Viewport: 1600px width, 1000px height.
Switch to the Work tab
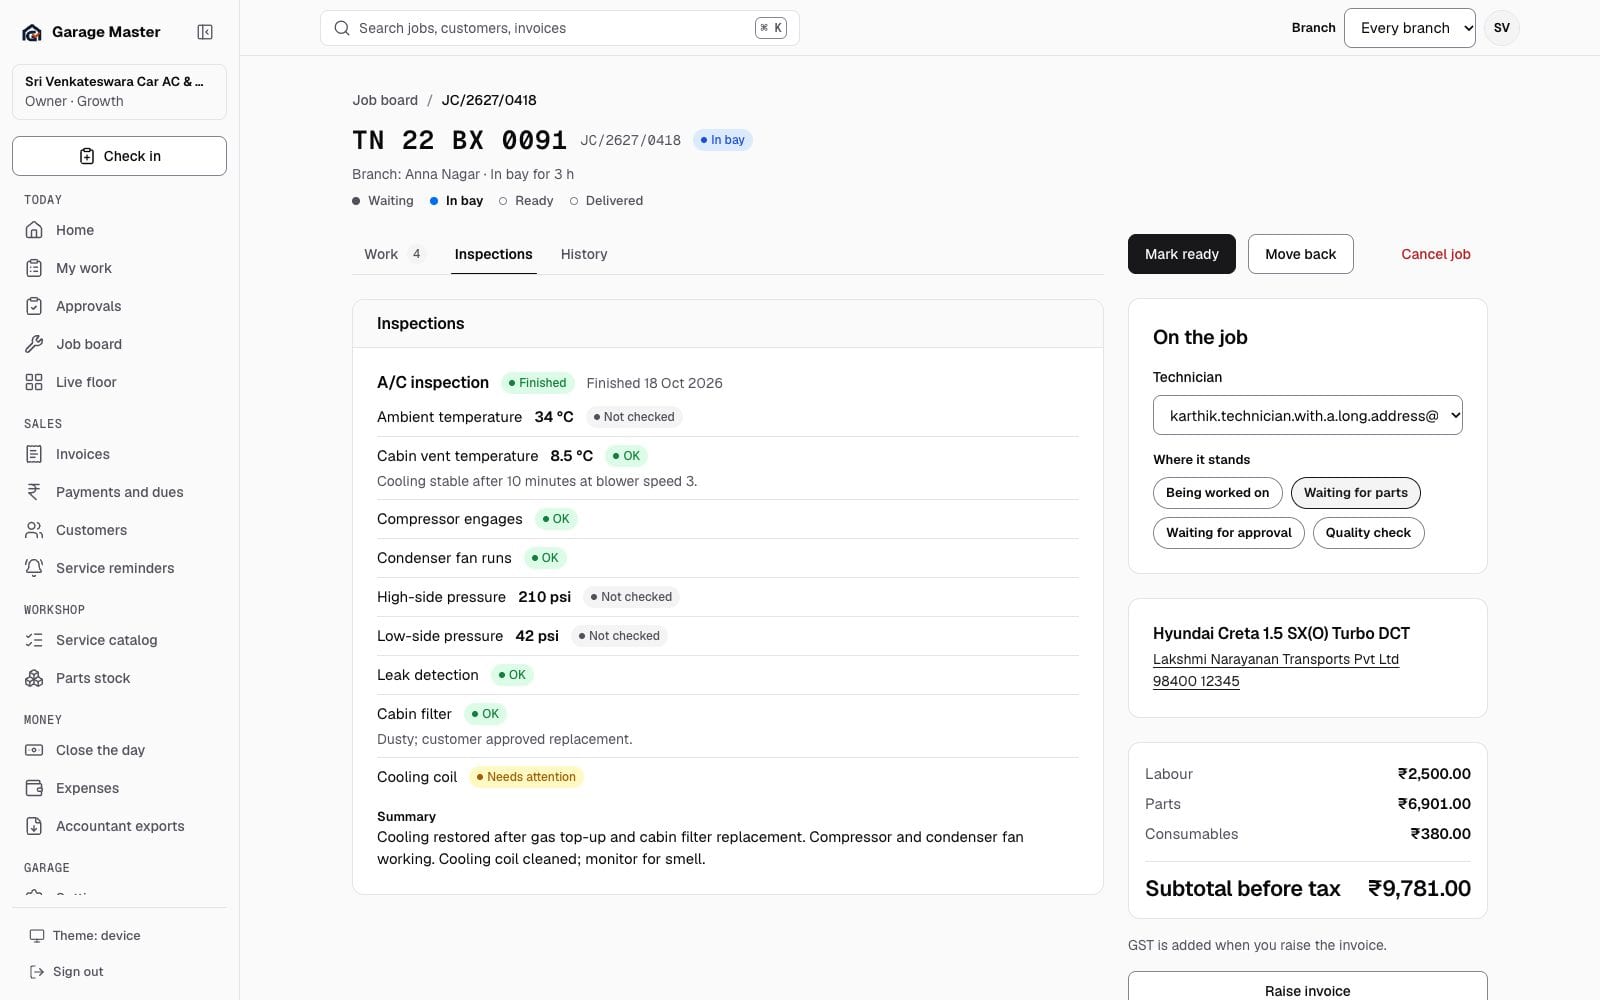coord(394,254)
